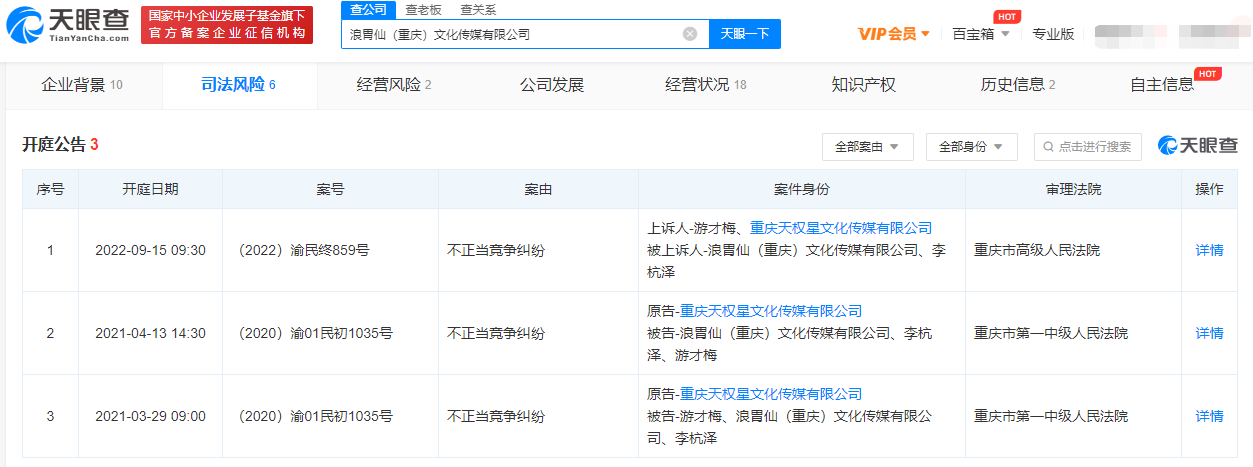The height and width of the screenshot is (467, 1253).
Task: Open the VIP会员 dropdown
Action: [893, 34]
